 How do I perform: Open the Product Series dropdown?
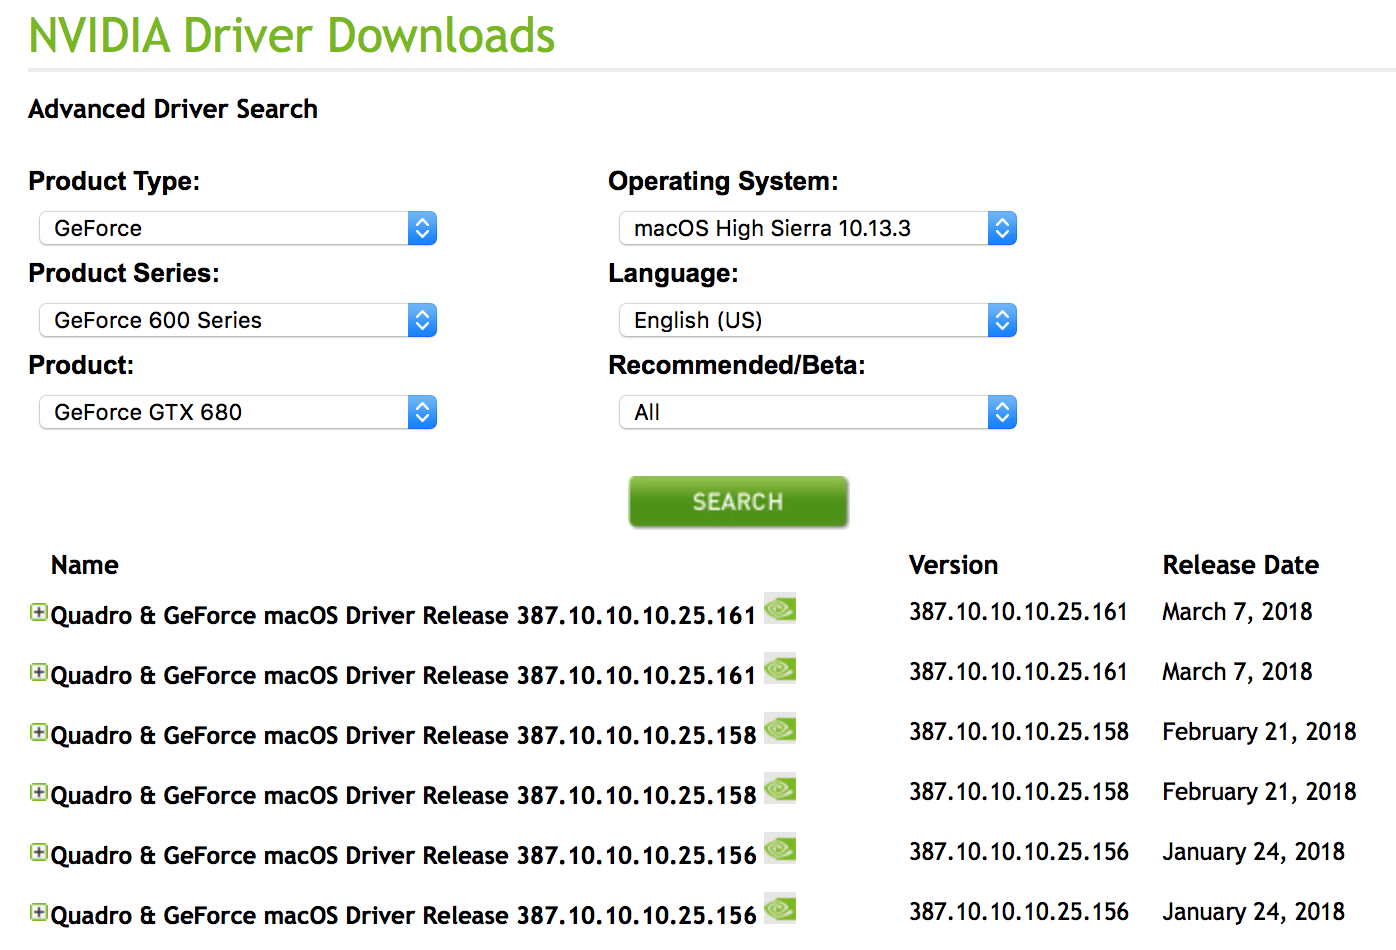pos(238,320)
